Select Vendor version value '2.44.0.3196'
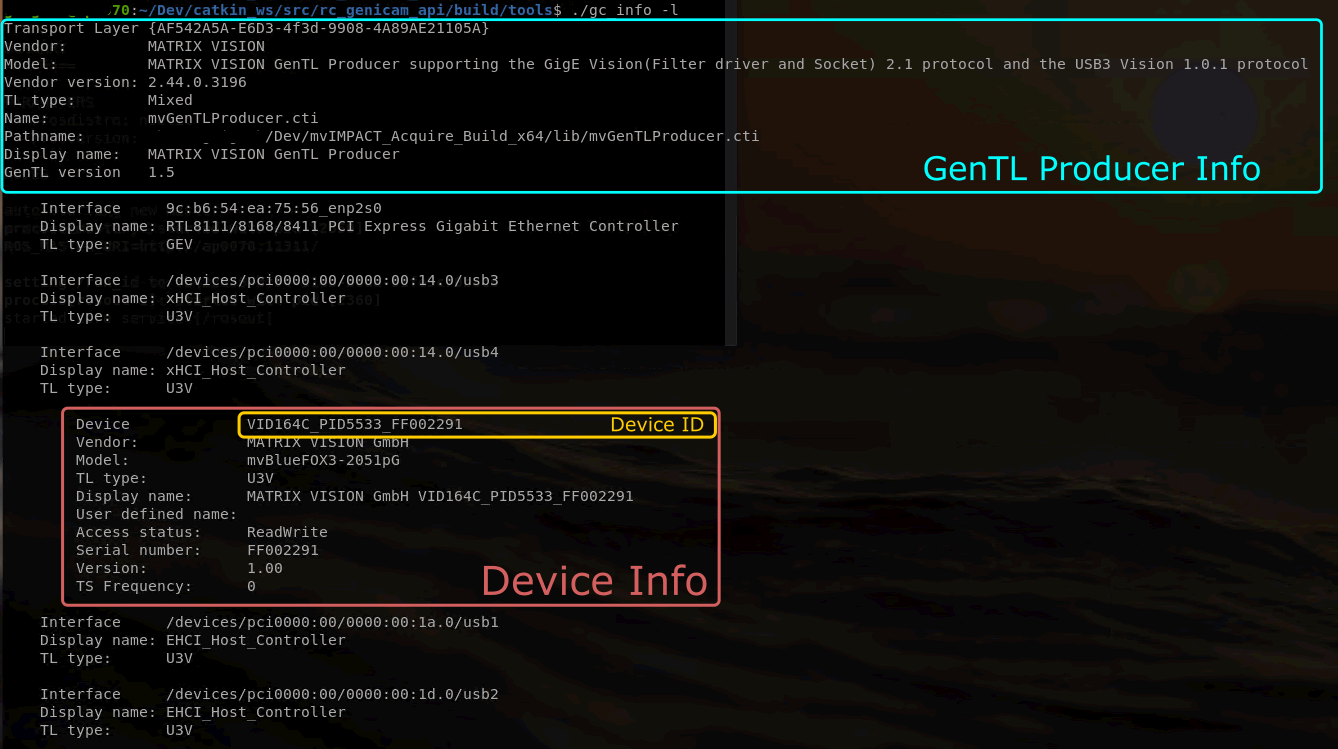1338x749 pixels. pos(197,82)
